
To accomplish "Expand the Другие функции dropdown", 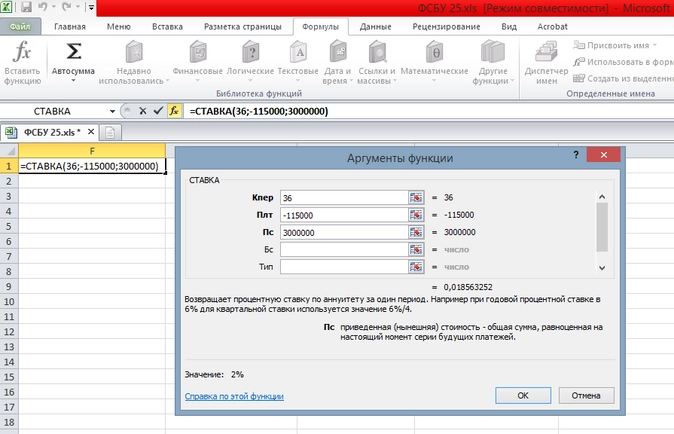I will coord(512,81).
